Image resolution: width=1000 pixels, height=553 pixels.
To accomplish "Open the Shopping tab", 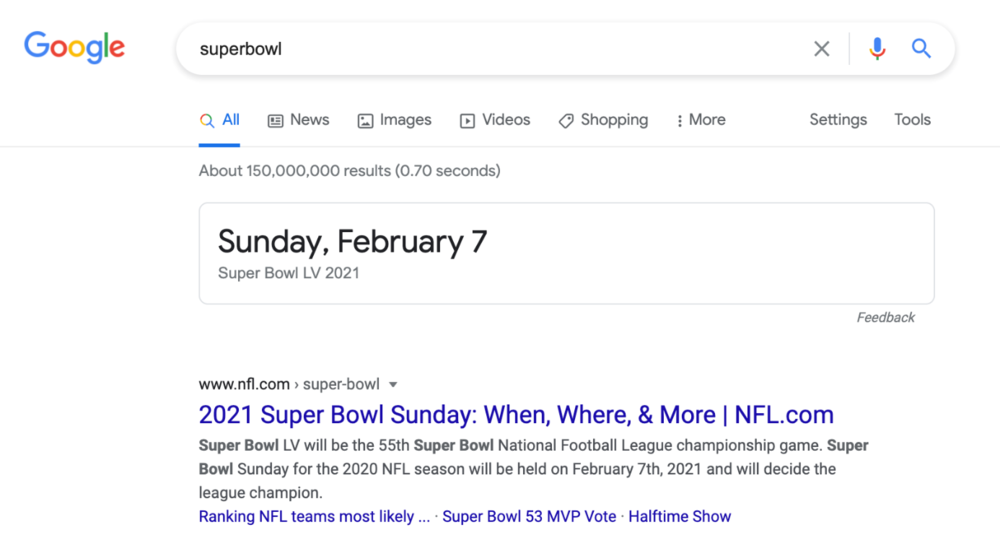I will pos(603,120).
